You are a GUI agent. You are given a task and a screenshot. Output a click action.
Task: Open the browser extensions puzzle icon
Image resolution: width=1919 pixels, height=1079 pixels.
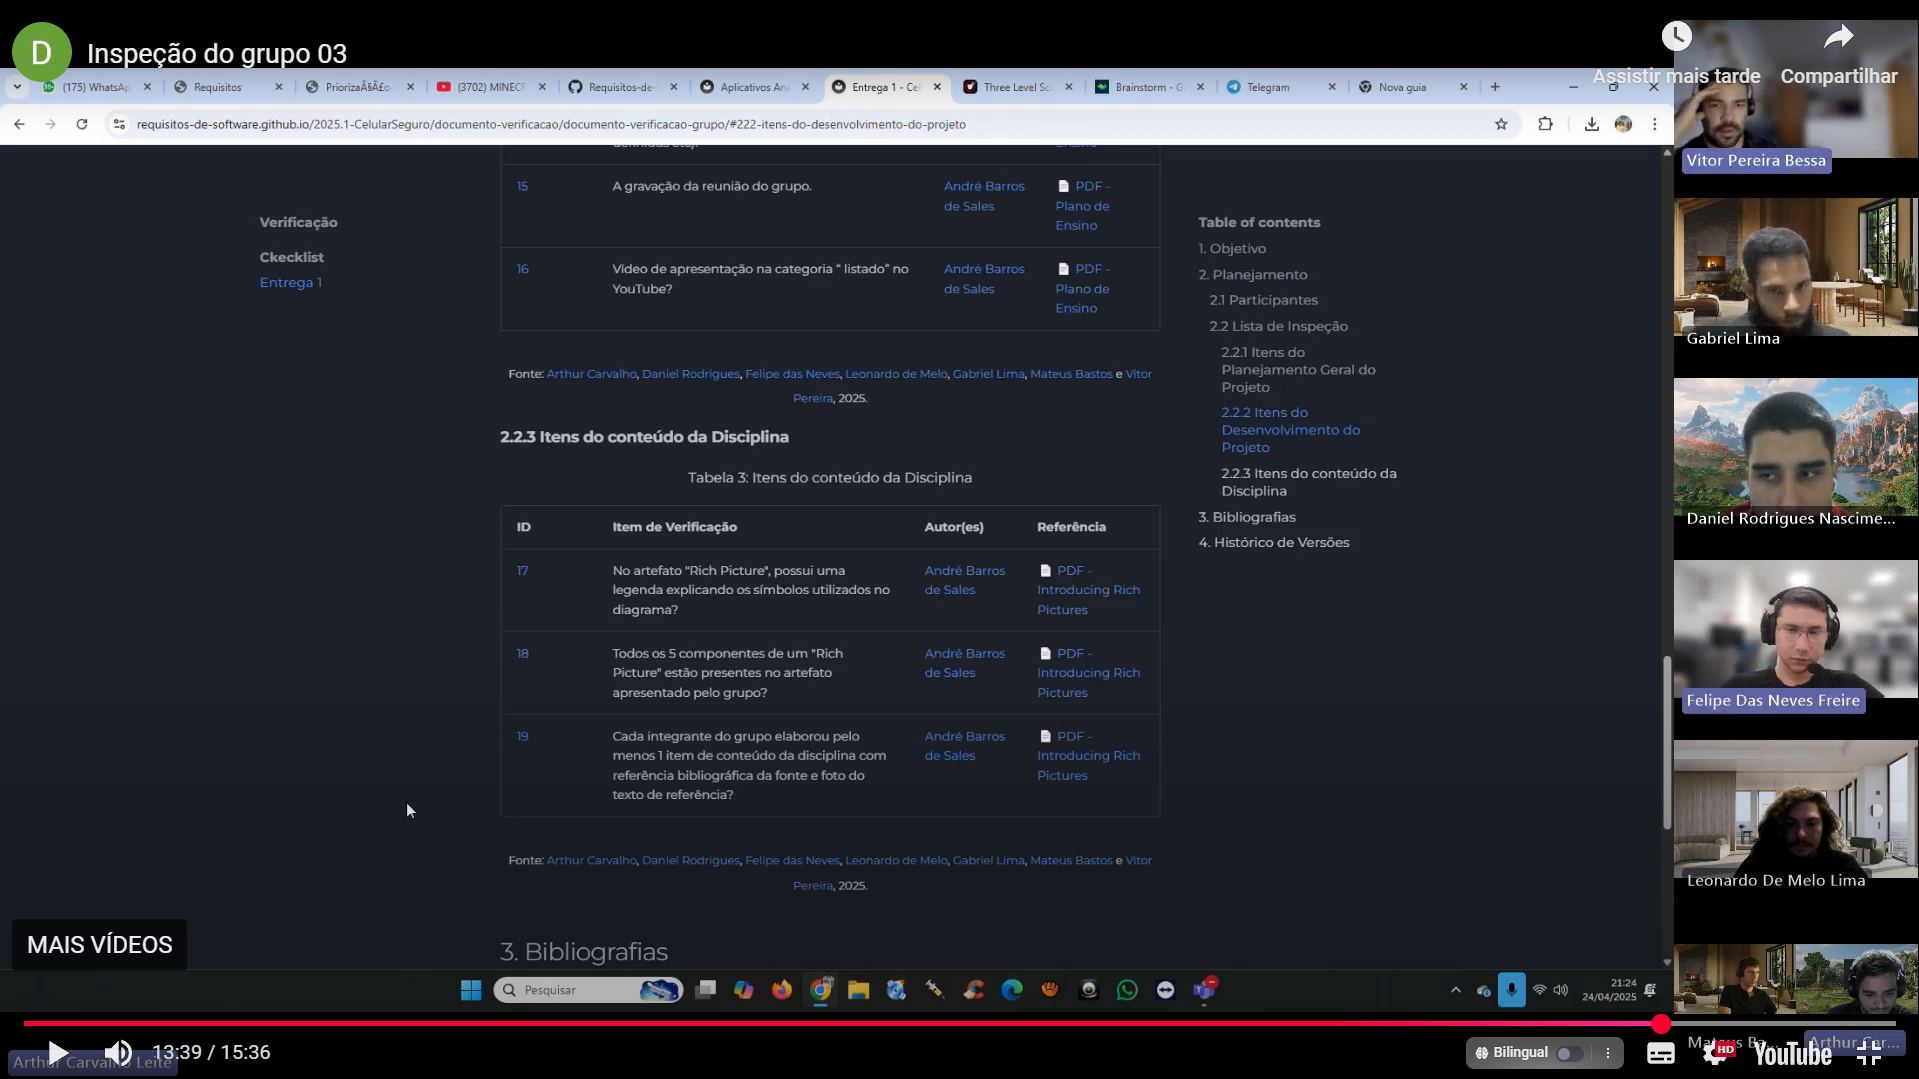tap(1545, 124)
